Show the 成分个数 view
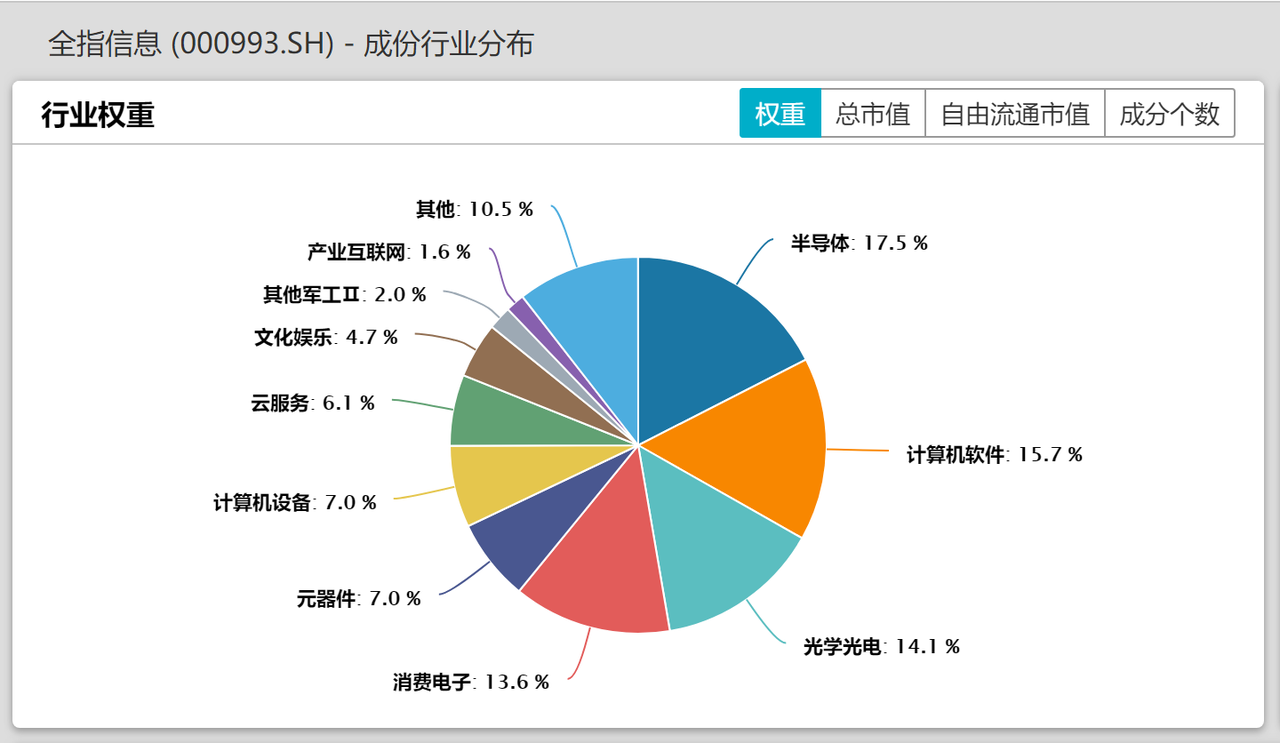 point(1169,114)
